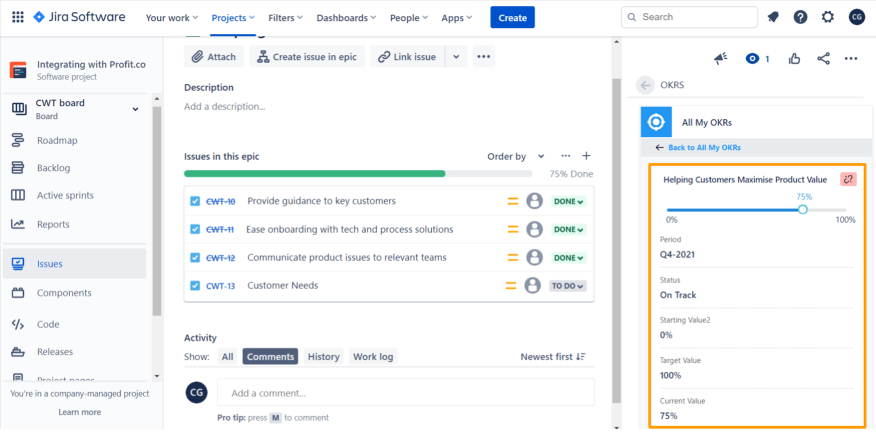Image resolution: width=876 pixels, height=434 pixels.
Task: Open the Link issue dropdown arrow
Action: (x=456, y=56)
